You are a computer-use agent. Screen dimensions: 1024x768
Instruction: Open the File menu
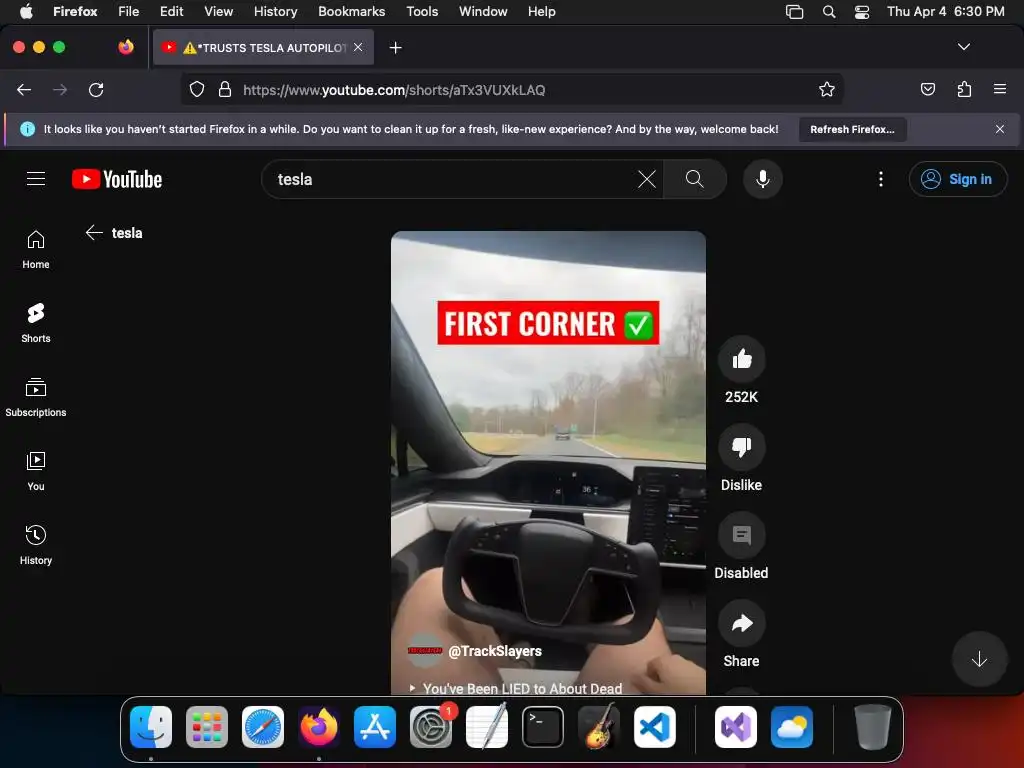coord(129,11)
